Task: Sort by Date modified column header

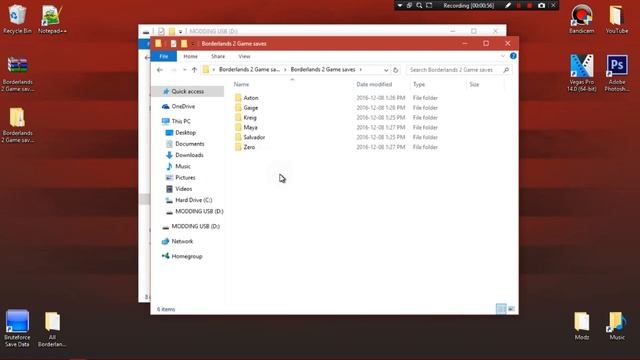Action: point(374,84)
